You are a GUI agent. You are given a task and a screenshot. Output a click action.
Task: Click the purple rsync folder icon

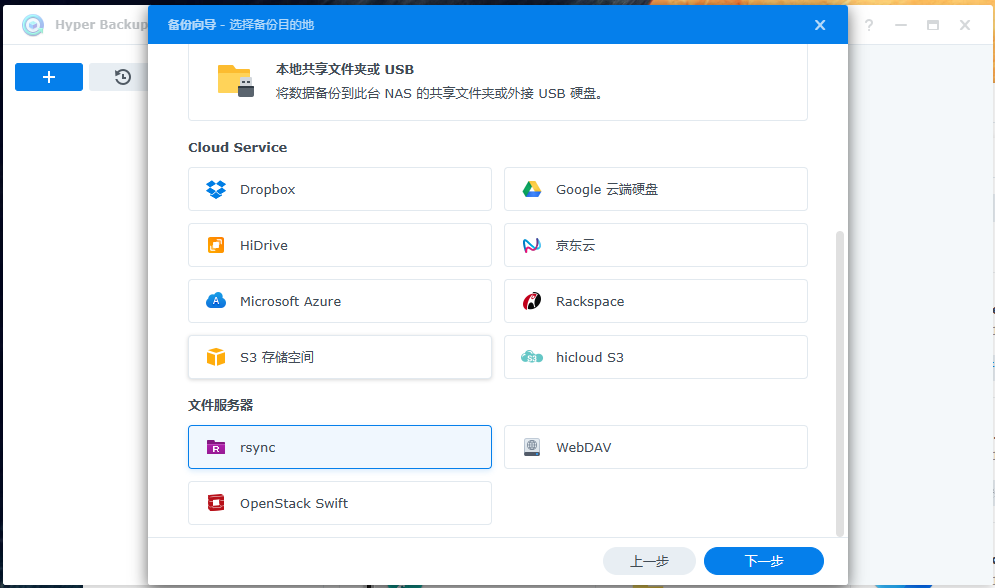(216, 447)
